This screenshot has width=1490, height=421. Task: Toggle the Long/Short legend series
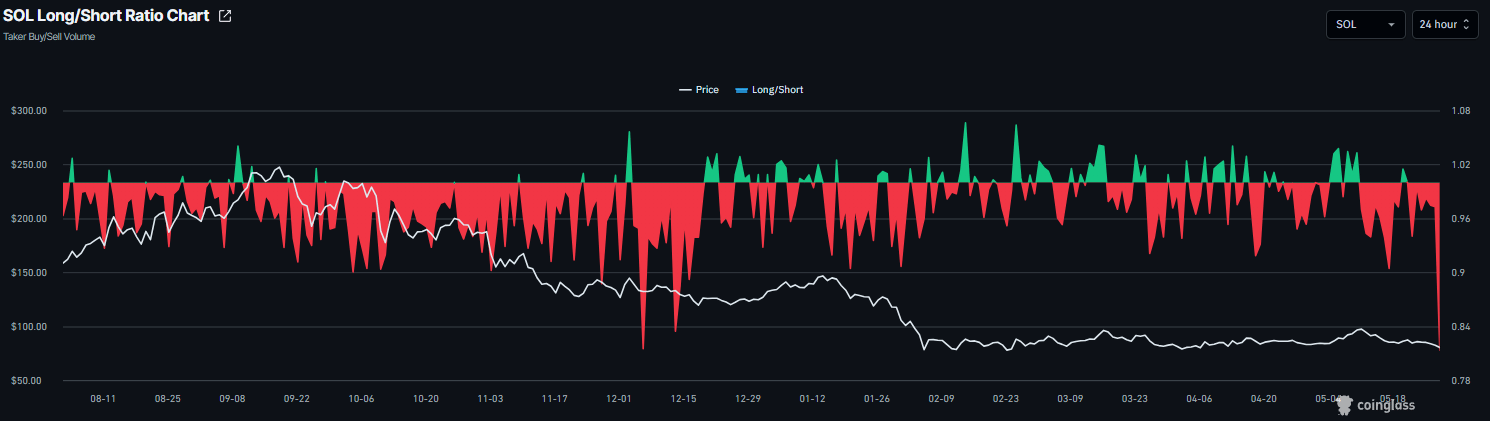click(x=769, y=90)
